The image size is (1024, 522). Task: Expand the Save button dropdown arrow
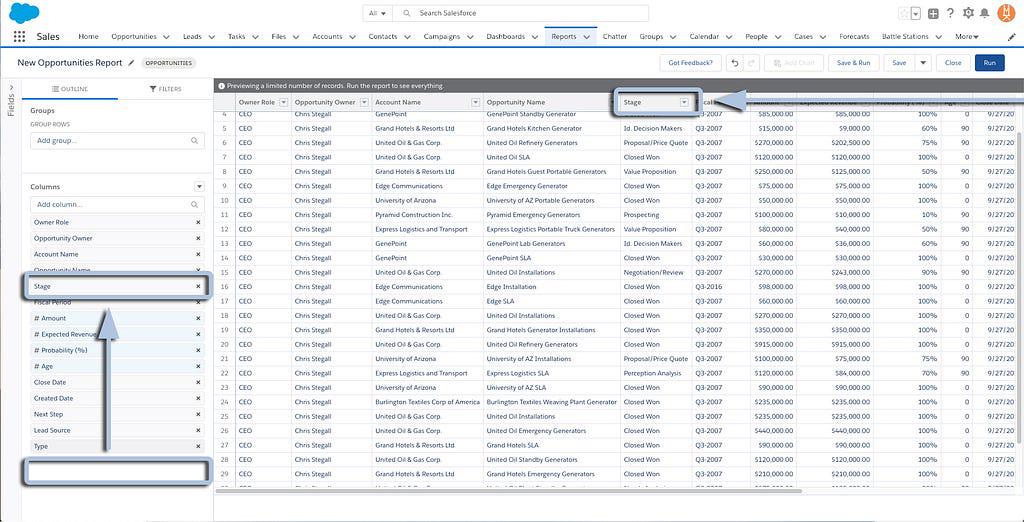923,63
